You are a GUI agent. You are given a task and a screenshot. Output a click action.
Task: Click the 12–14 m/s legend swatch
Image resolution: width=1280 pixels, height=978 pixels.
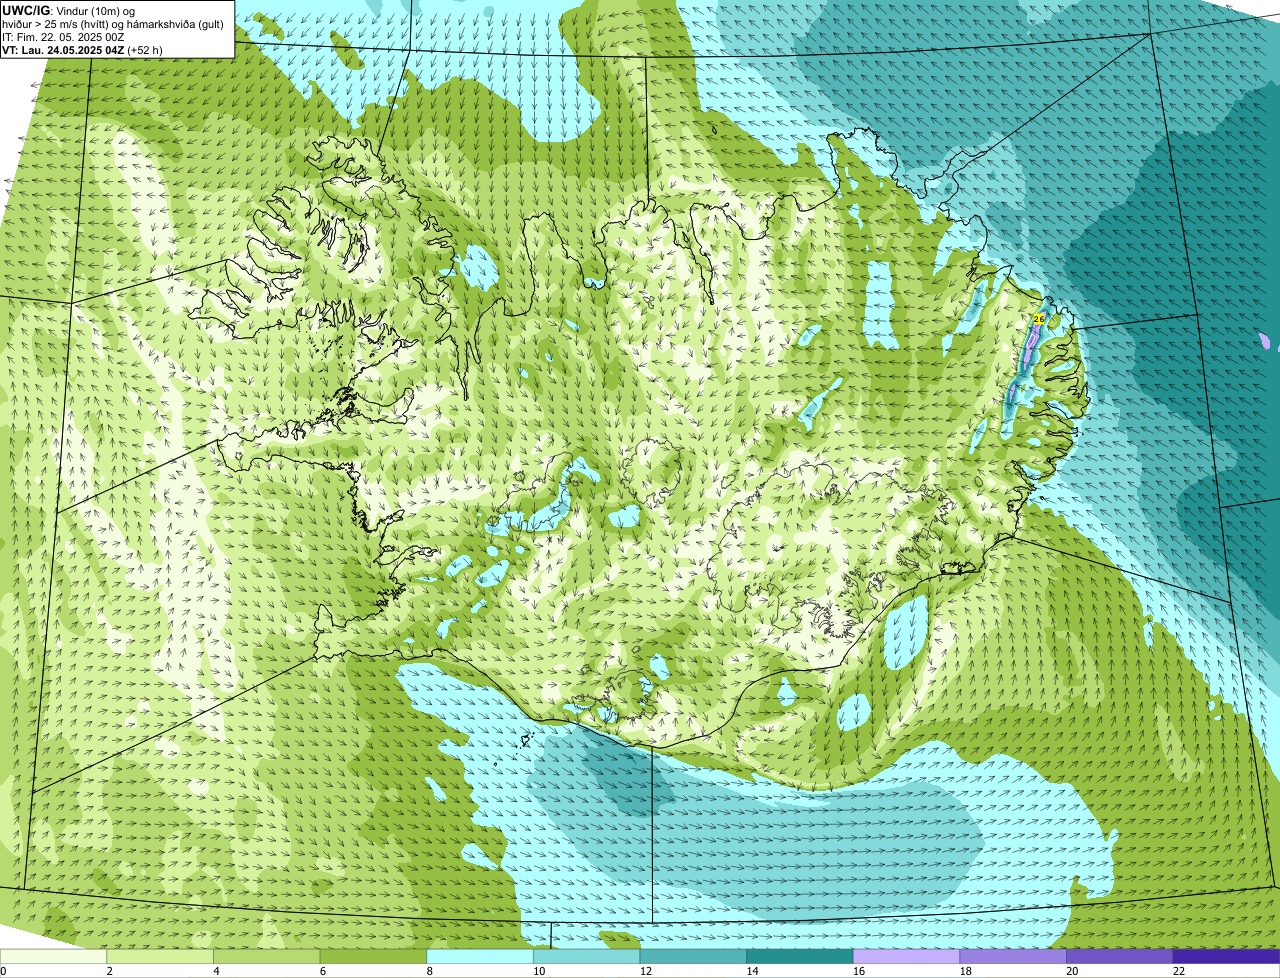pyautogui.click(x=693, y=956)
